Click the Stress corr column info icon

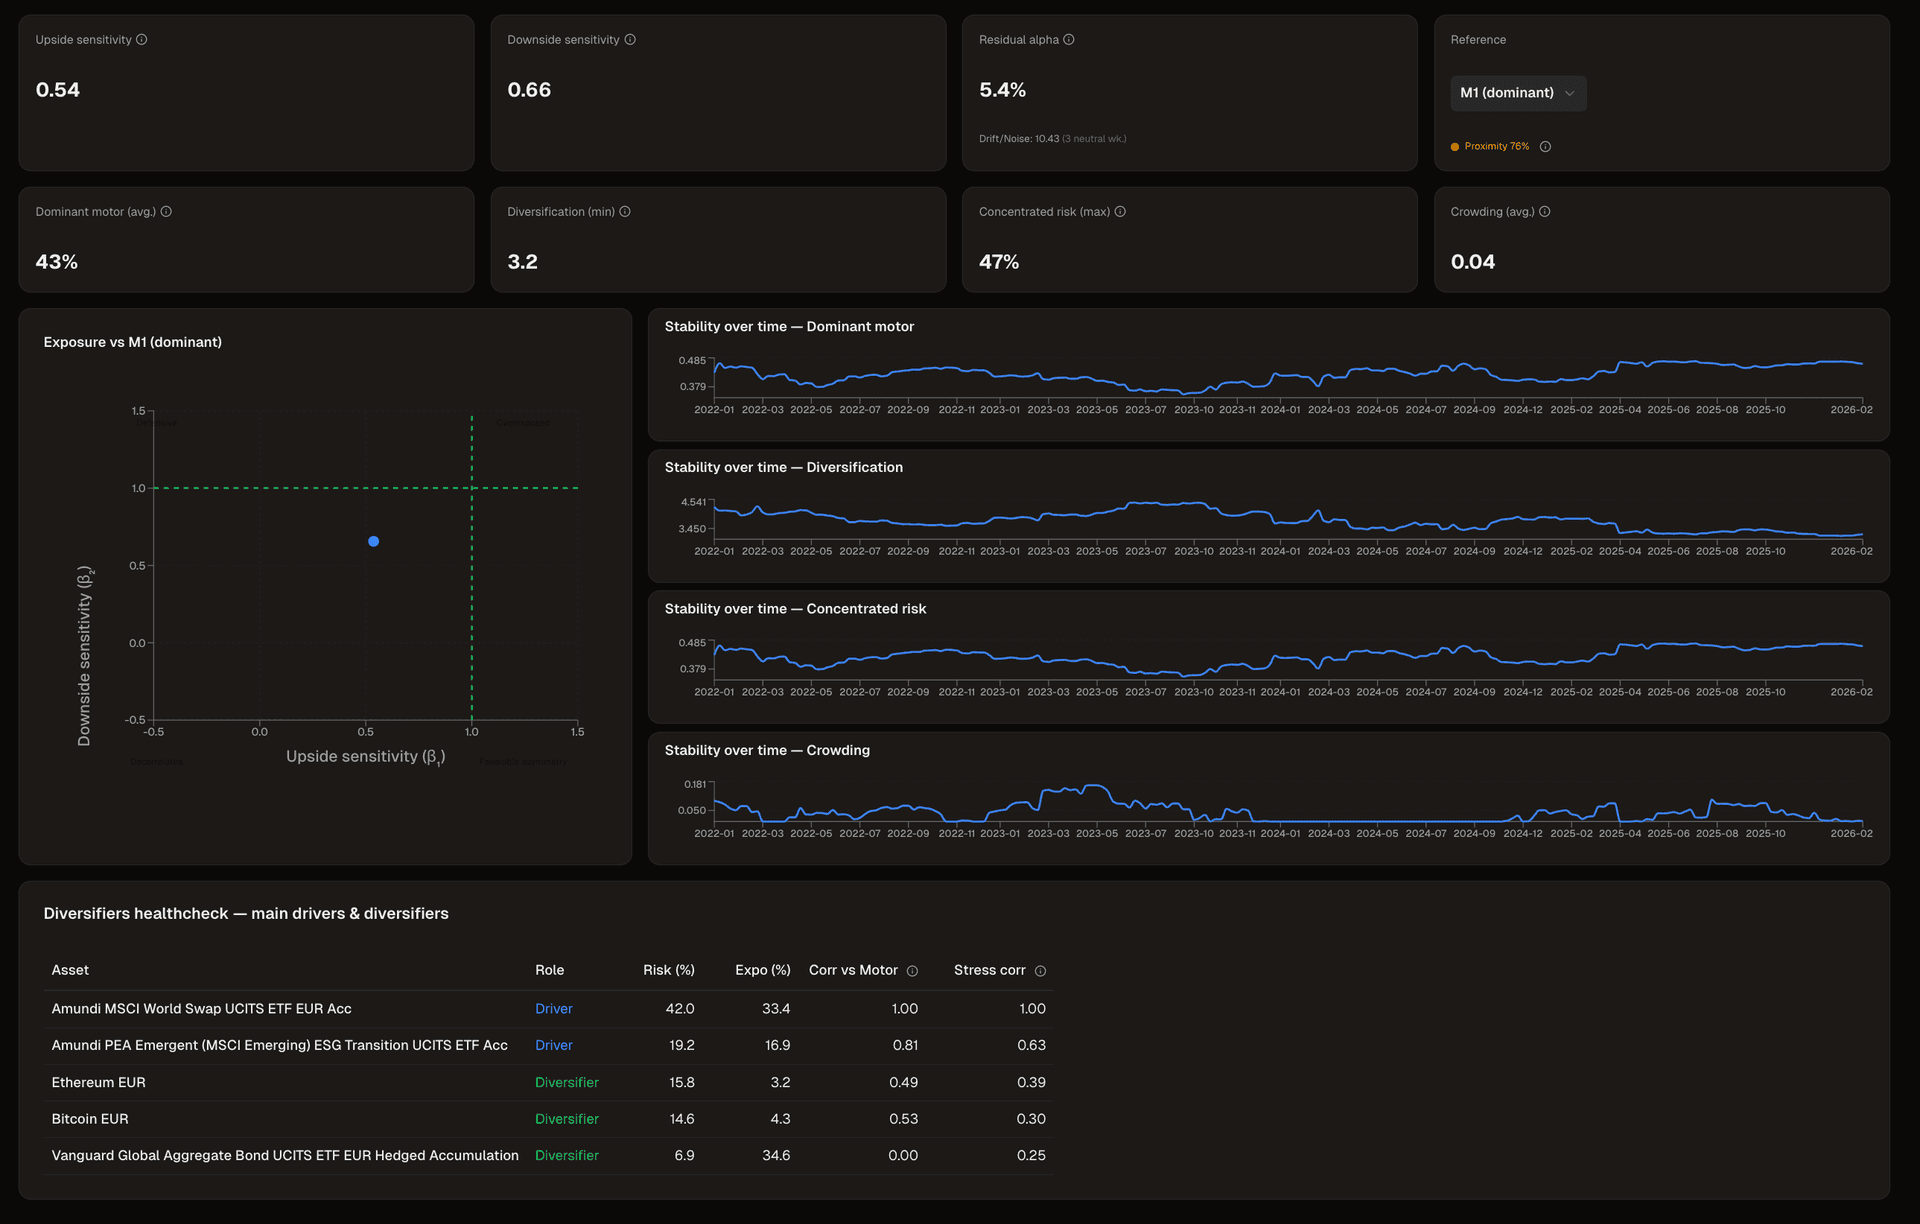click(1041, 970)
